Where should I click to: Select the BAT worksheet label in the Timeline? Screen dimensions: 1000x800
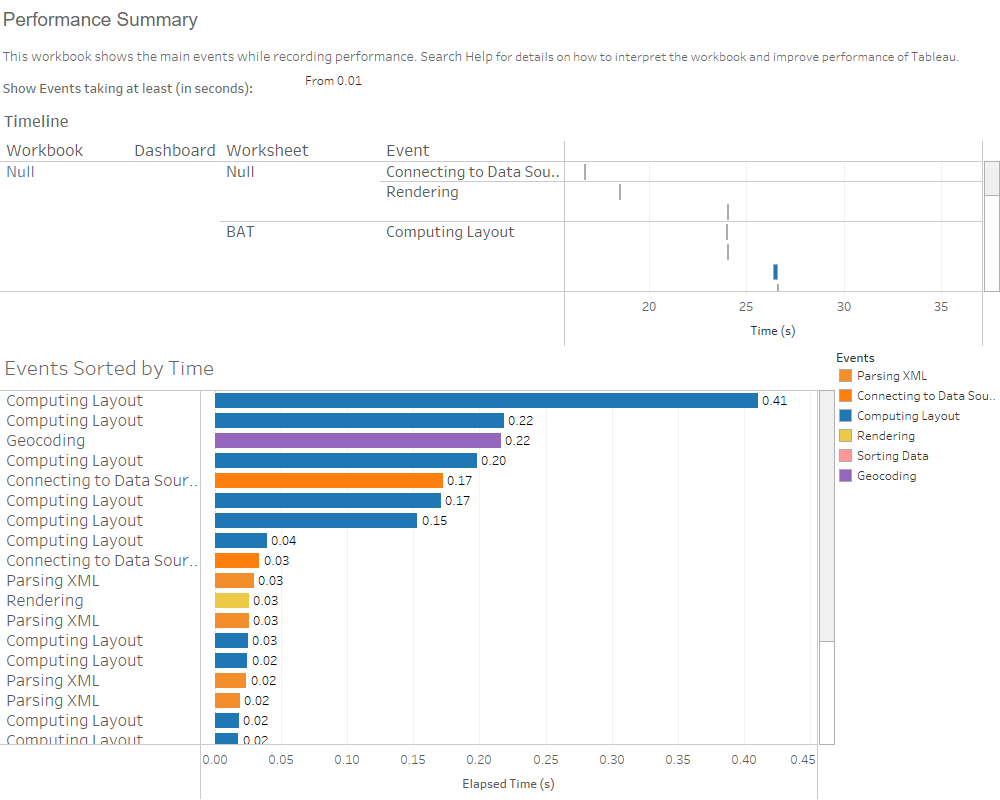(240, 232)
